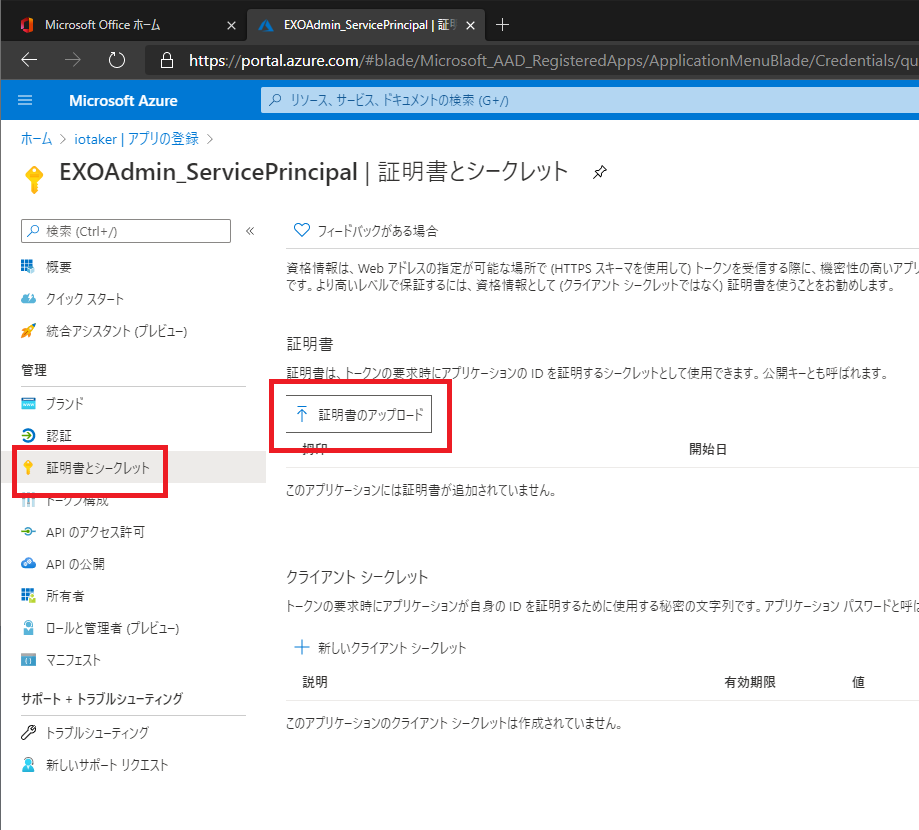This screenshot has width=919, height=830.
Task: Click the browser back arrow
Action: click(29, 61)
